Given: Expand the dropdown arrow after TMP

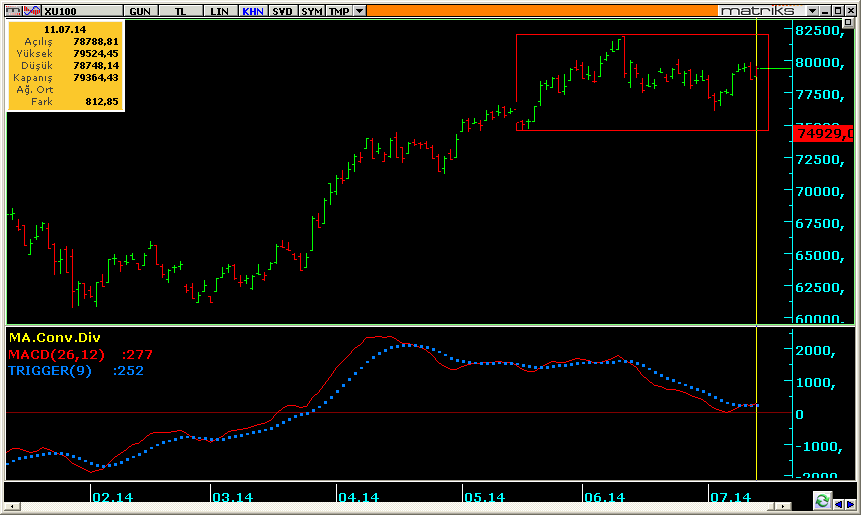Looking at the screenshot, I should 359,10.
